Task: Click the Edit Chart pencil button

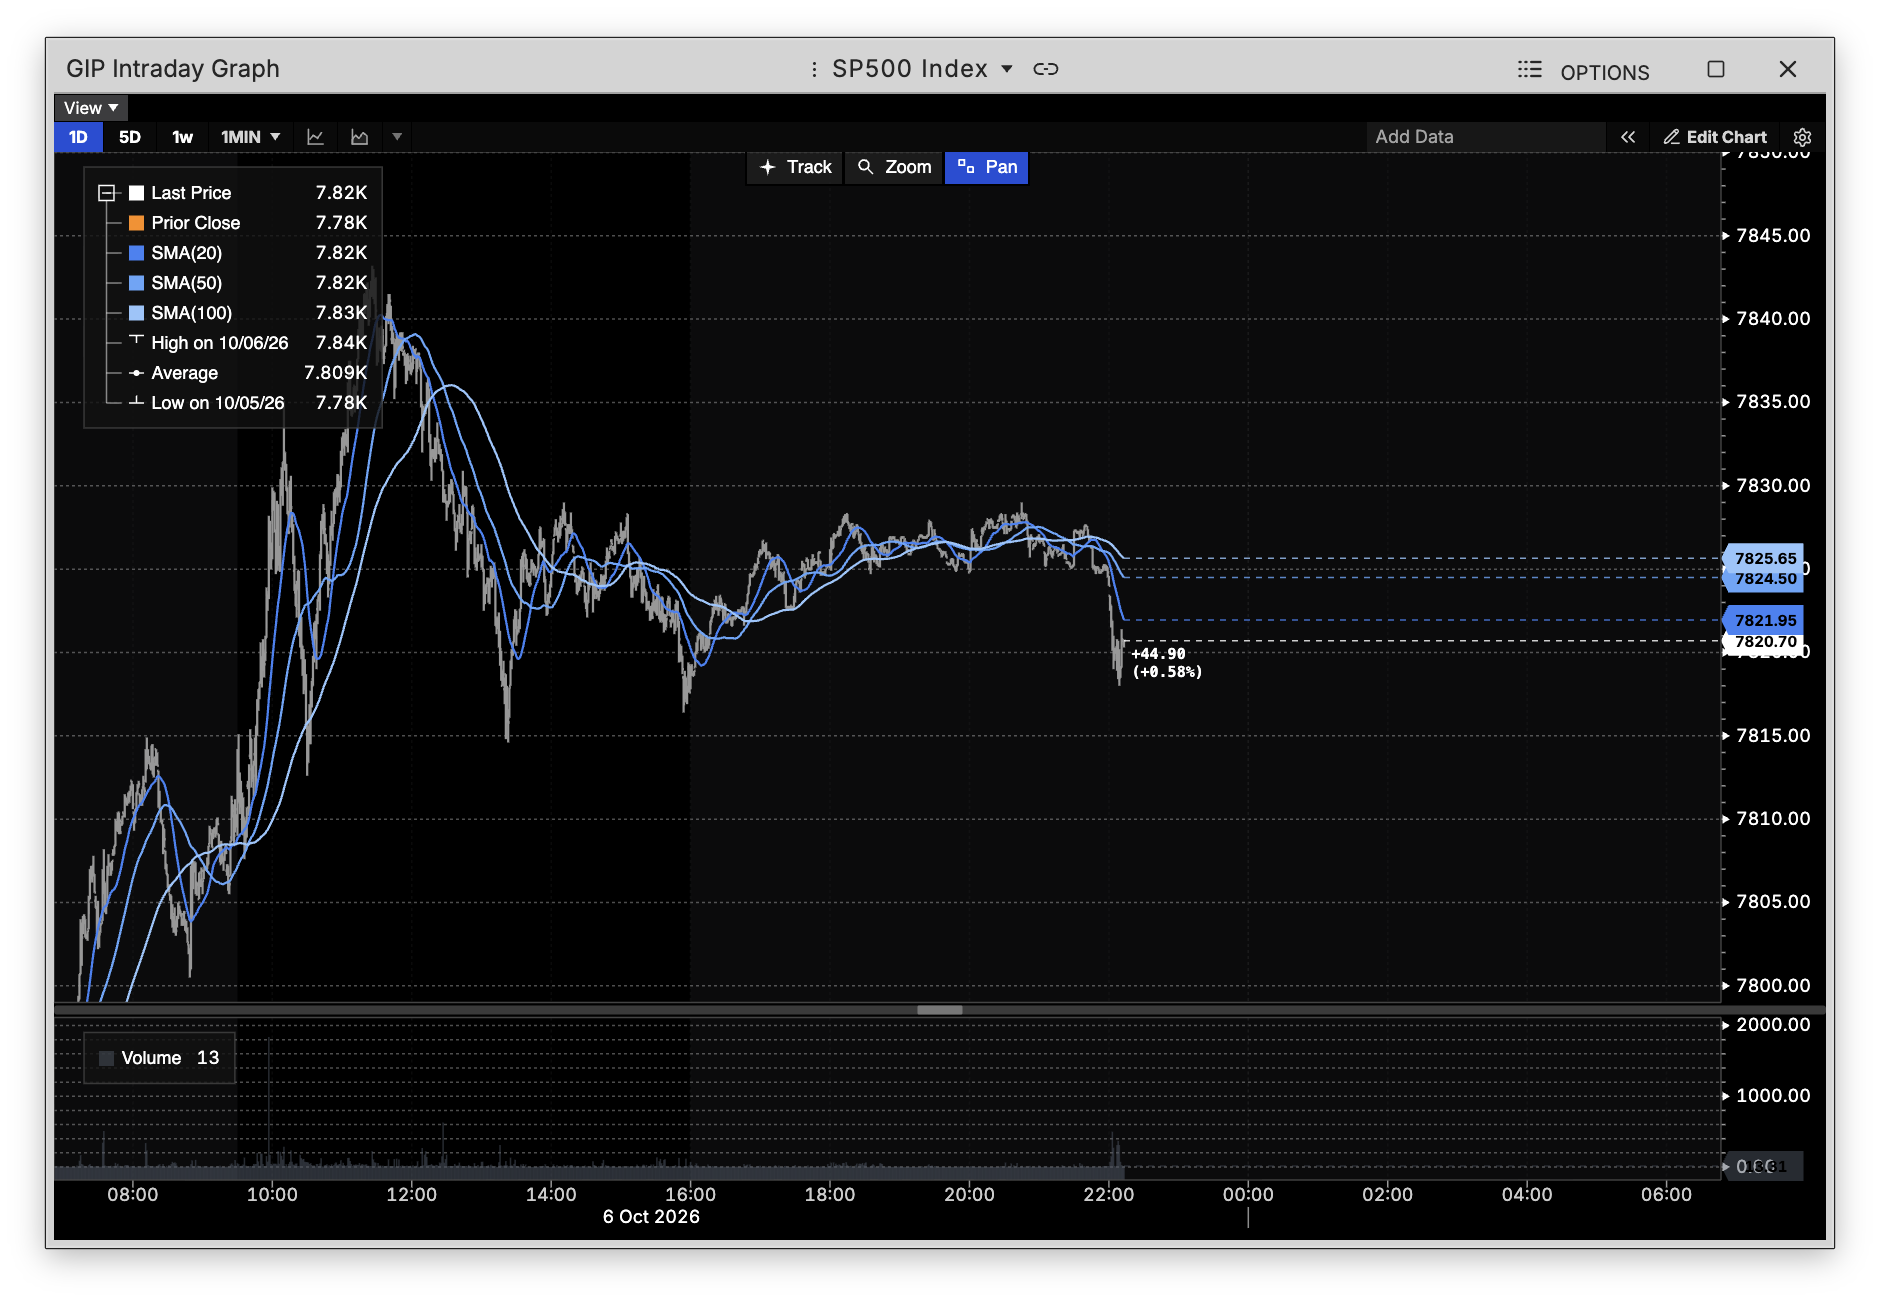Action: [x=1715, y=137]
